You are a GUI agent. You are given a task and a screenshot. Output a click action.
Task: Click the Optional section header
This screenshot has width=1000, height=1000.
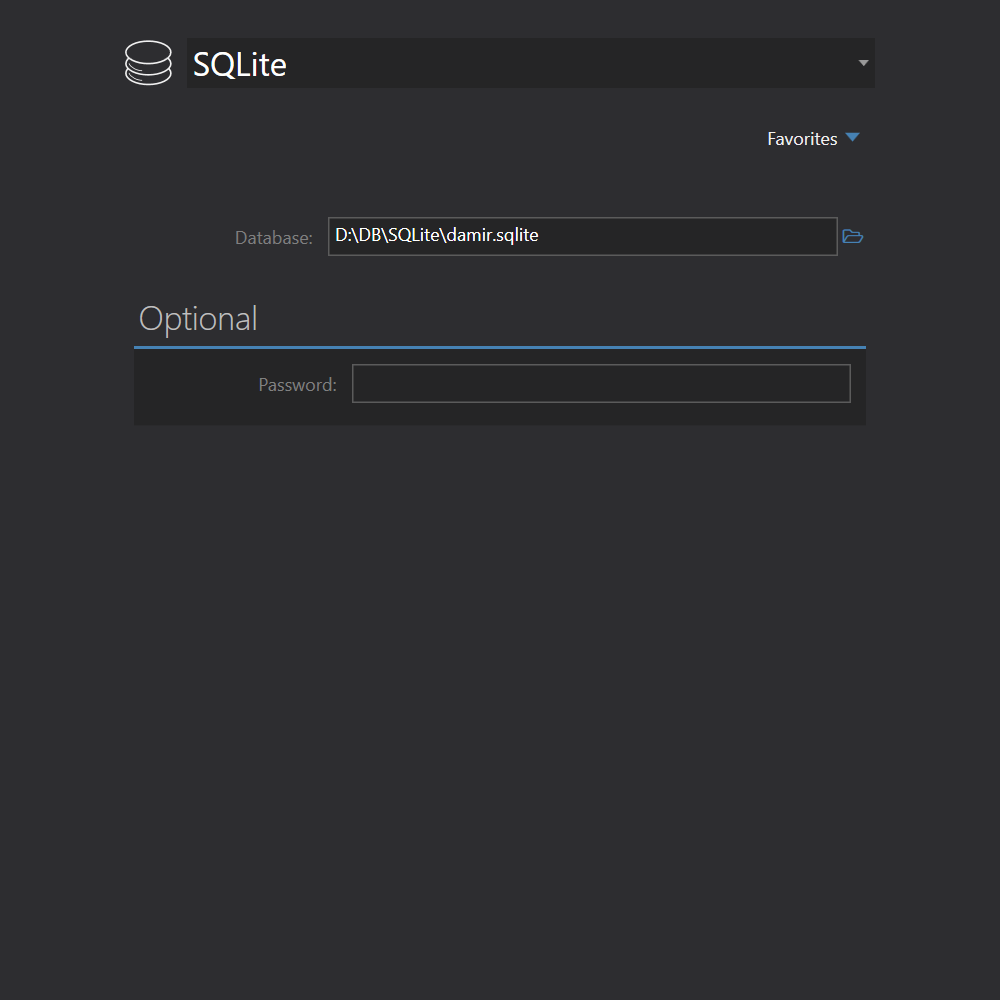198,319
